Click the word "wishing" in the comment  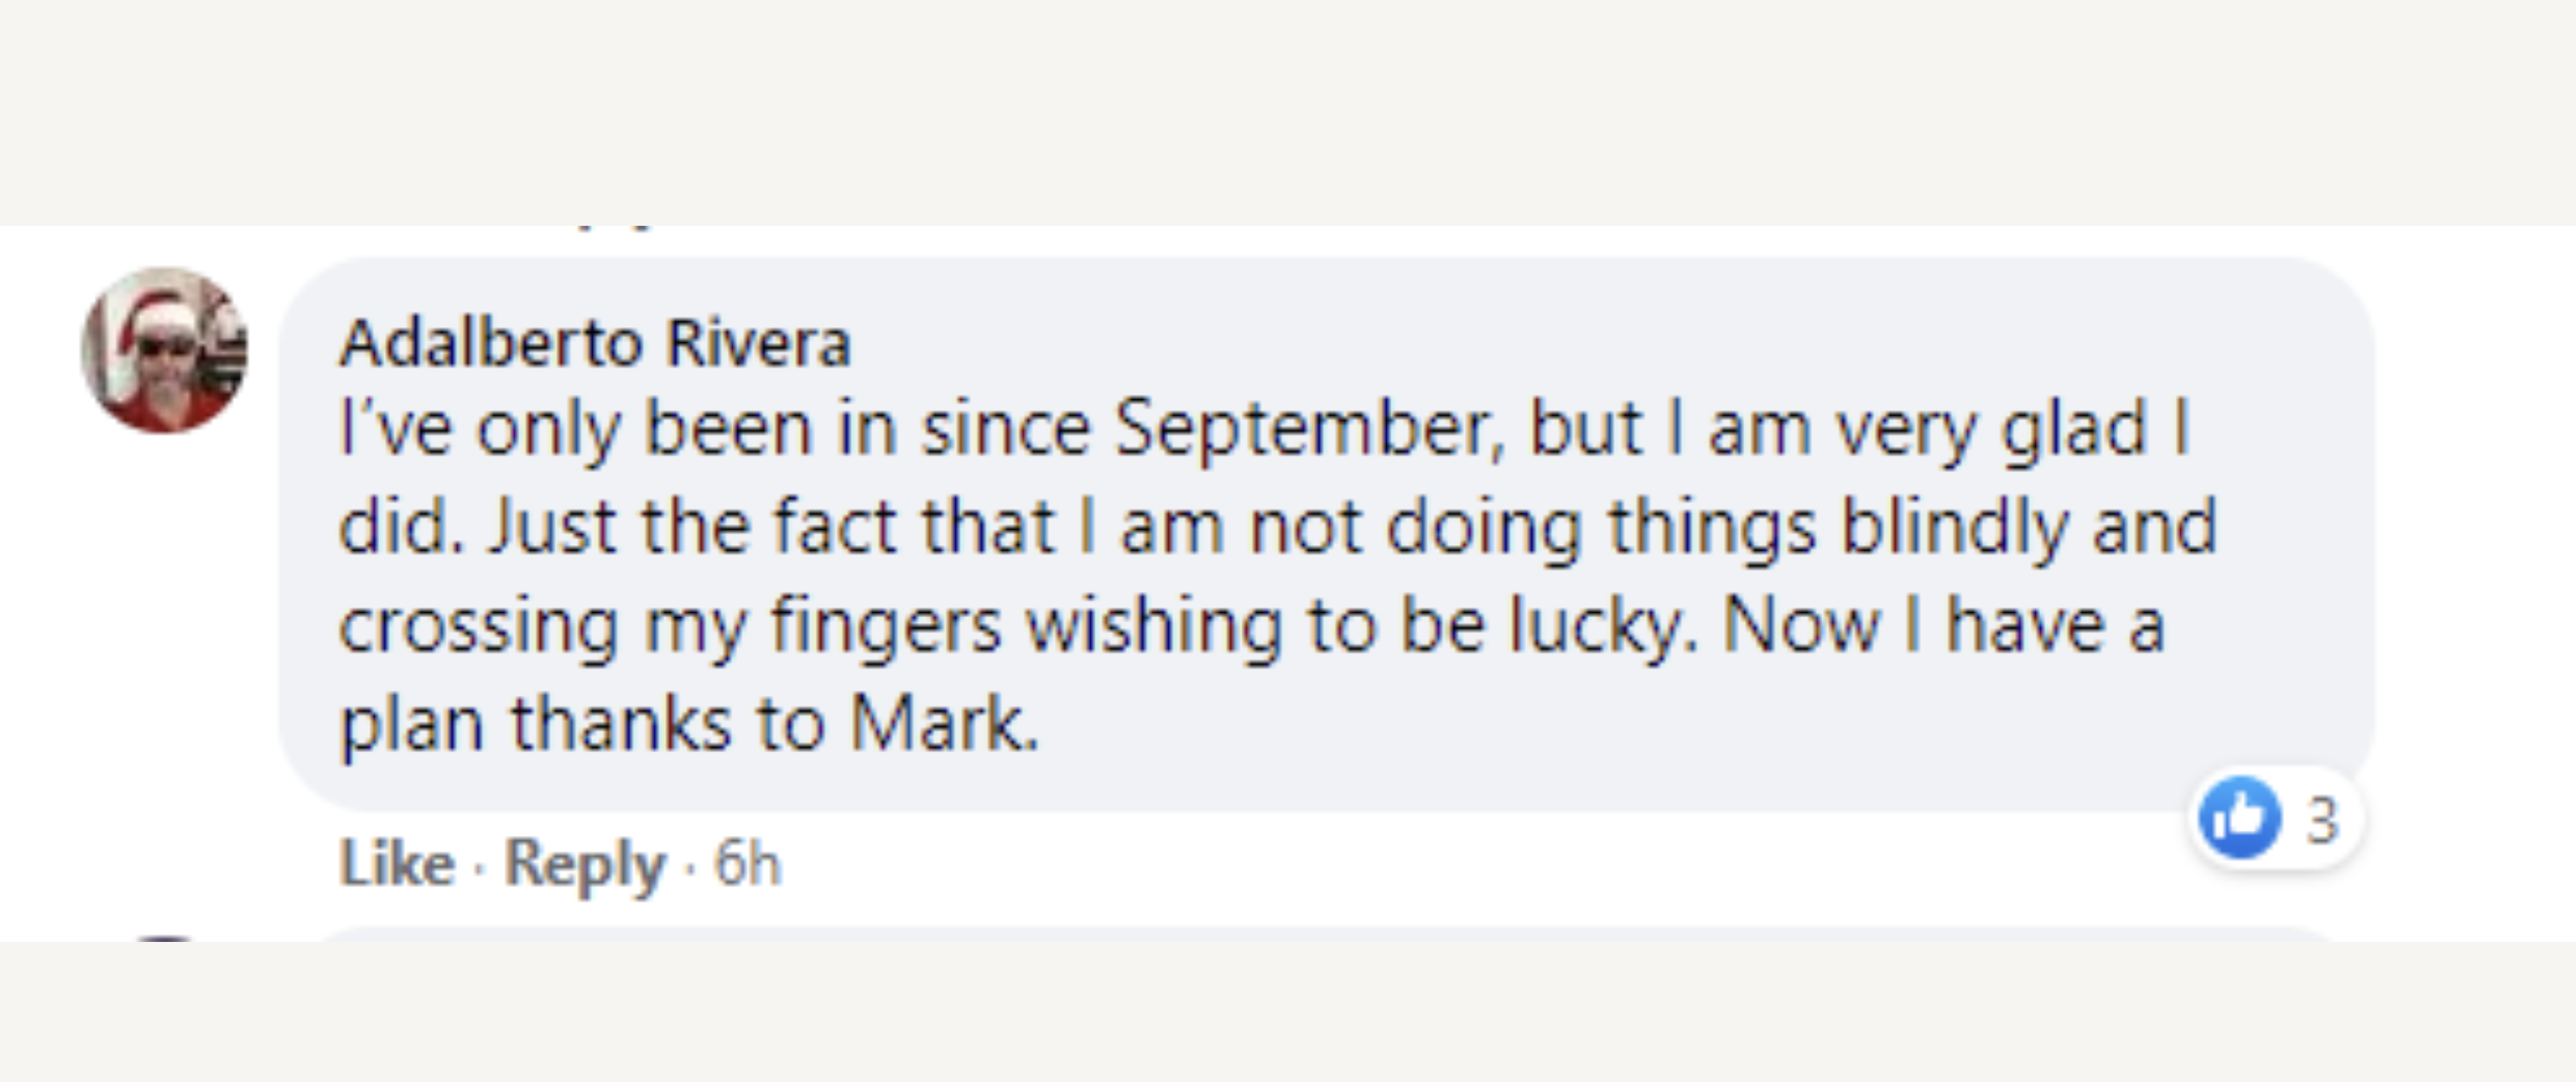coord(1154,626)
